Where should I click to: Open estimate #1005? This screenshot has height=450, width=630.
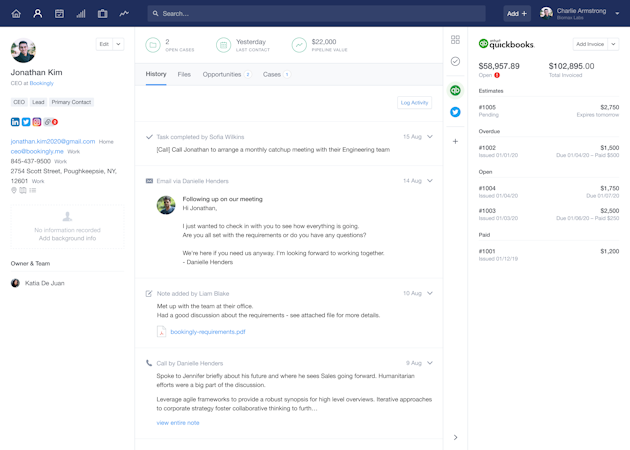point(549,111)
